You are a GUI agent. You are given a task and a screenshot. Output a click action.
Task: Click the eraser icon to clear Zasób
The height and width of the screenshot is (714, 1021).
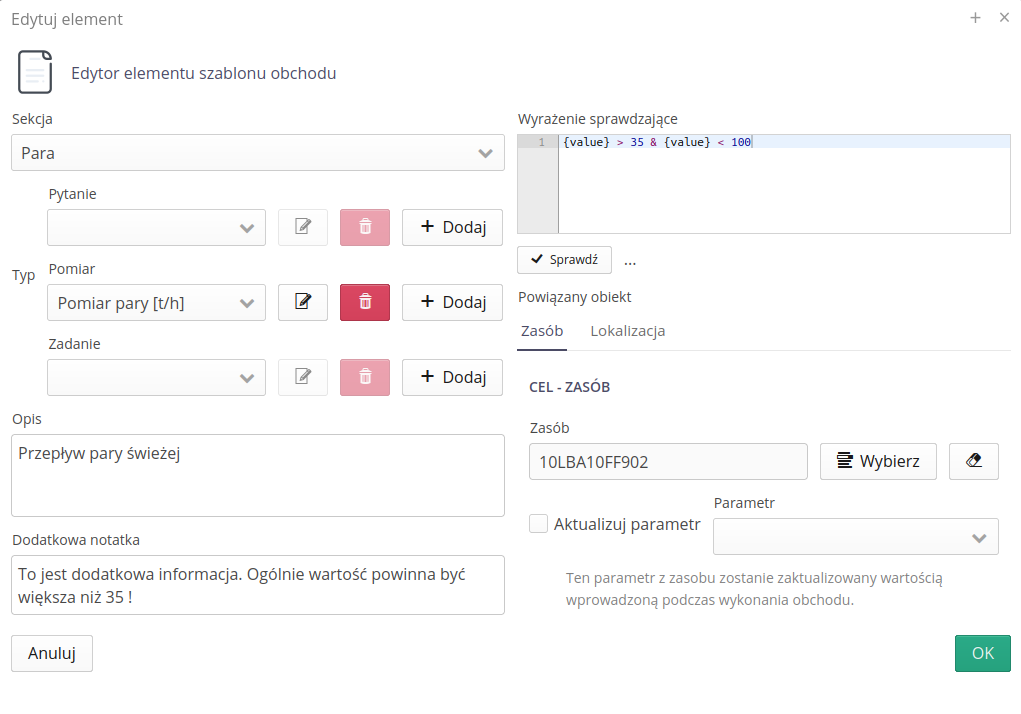973,461
